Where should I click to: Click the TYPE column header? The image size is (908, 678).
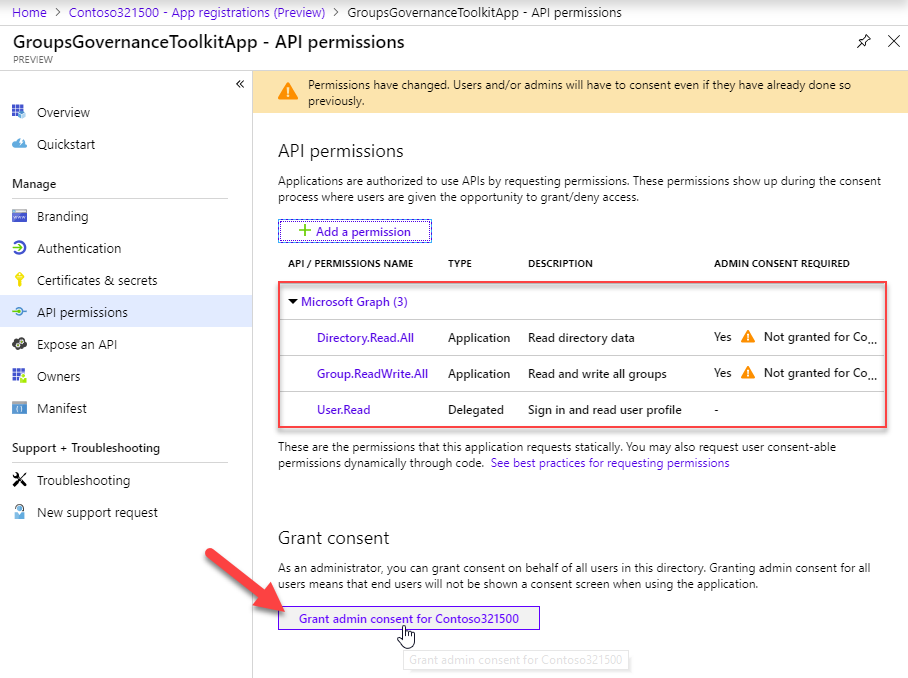pyautogui.click(x=460, y=263)
